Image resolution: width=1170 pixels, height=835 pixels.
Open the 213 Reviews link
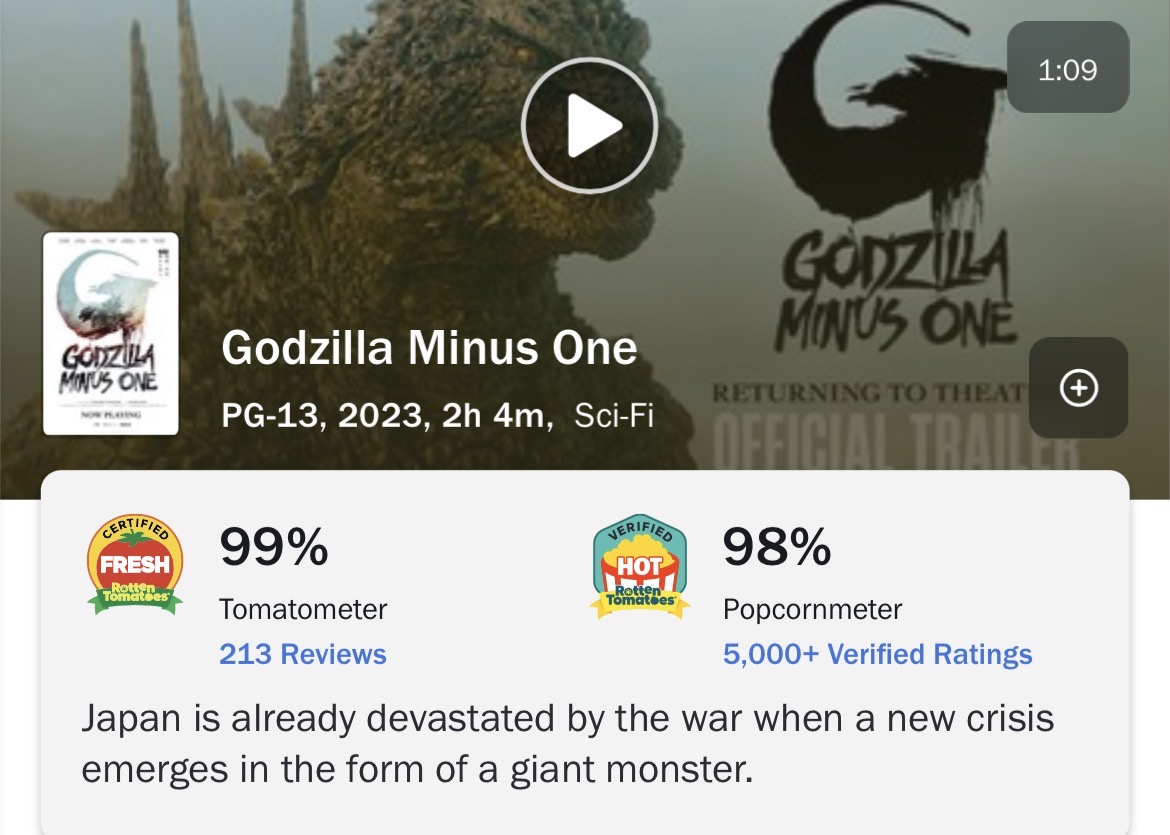tap(302, 655)
